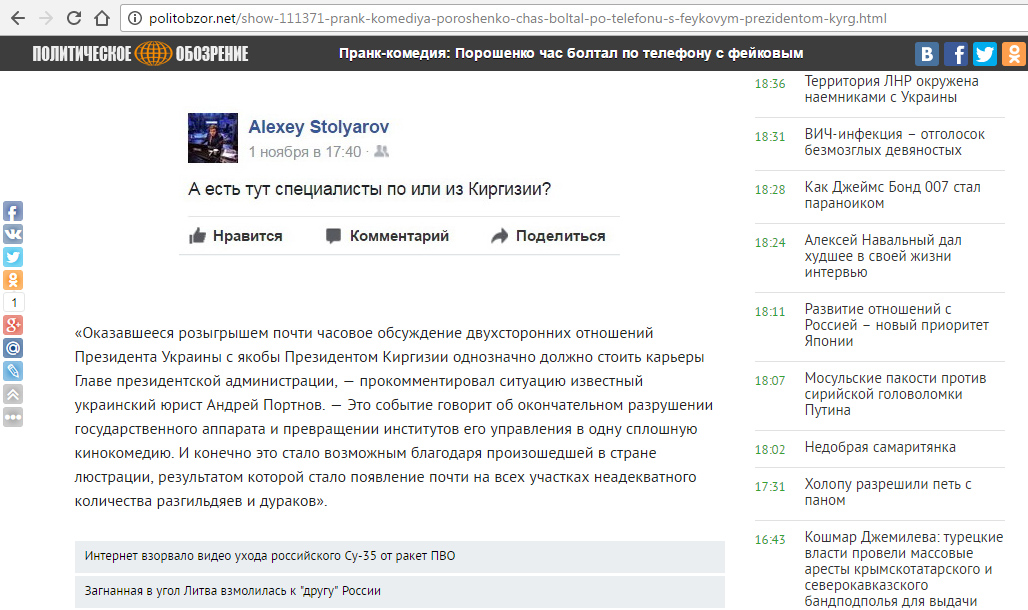Viewport: 1028px width, 610px height.
Task: Click Поделиться to share the post
Action: 548,236
